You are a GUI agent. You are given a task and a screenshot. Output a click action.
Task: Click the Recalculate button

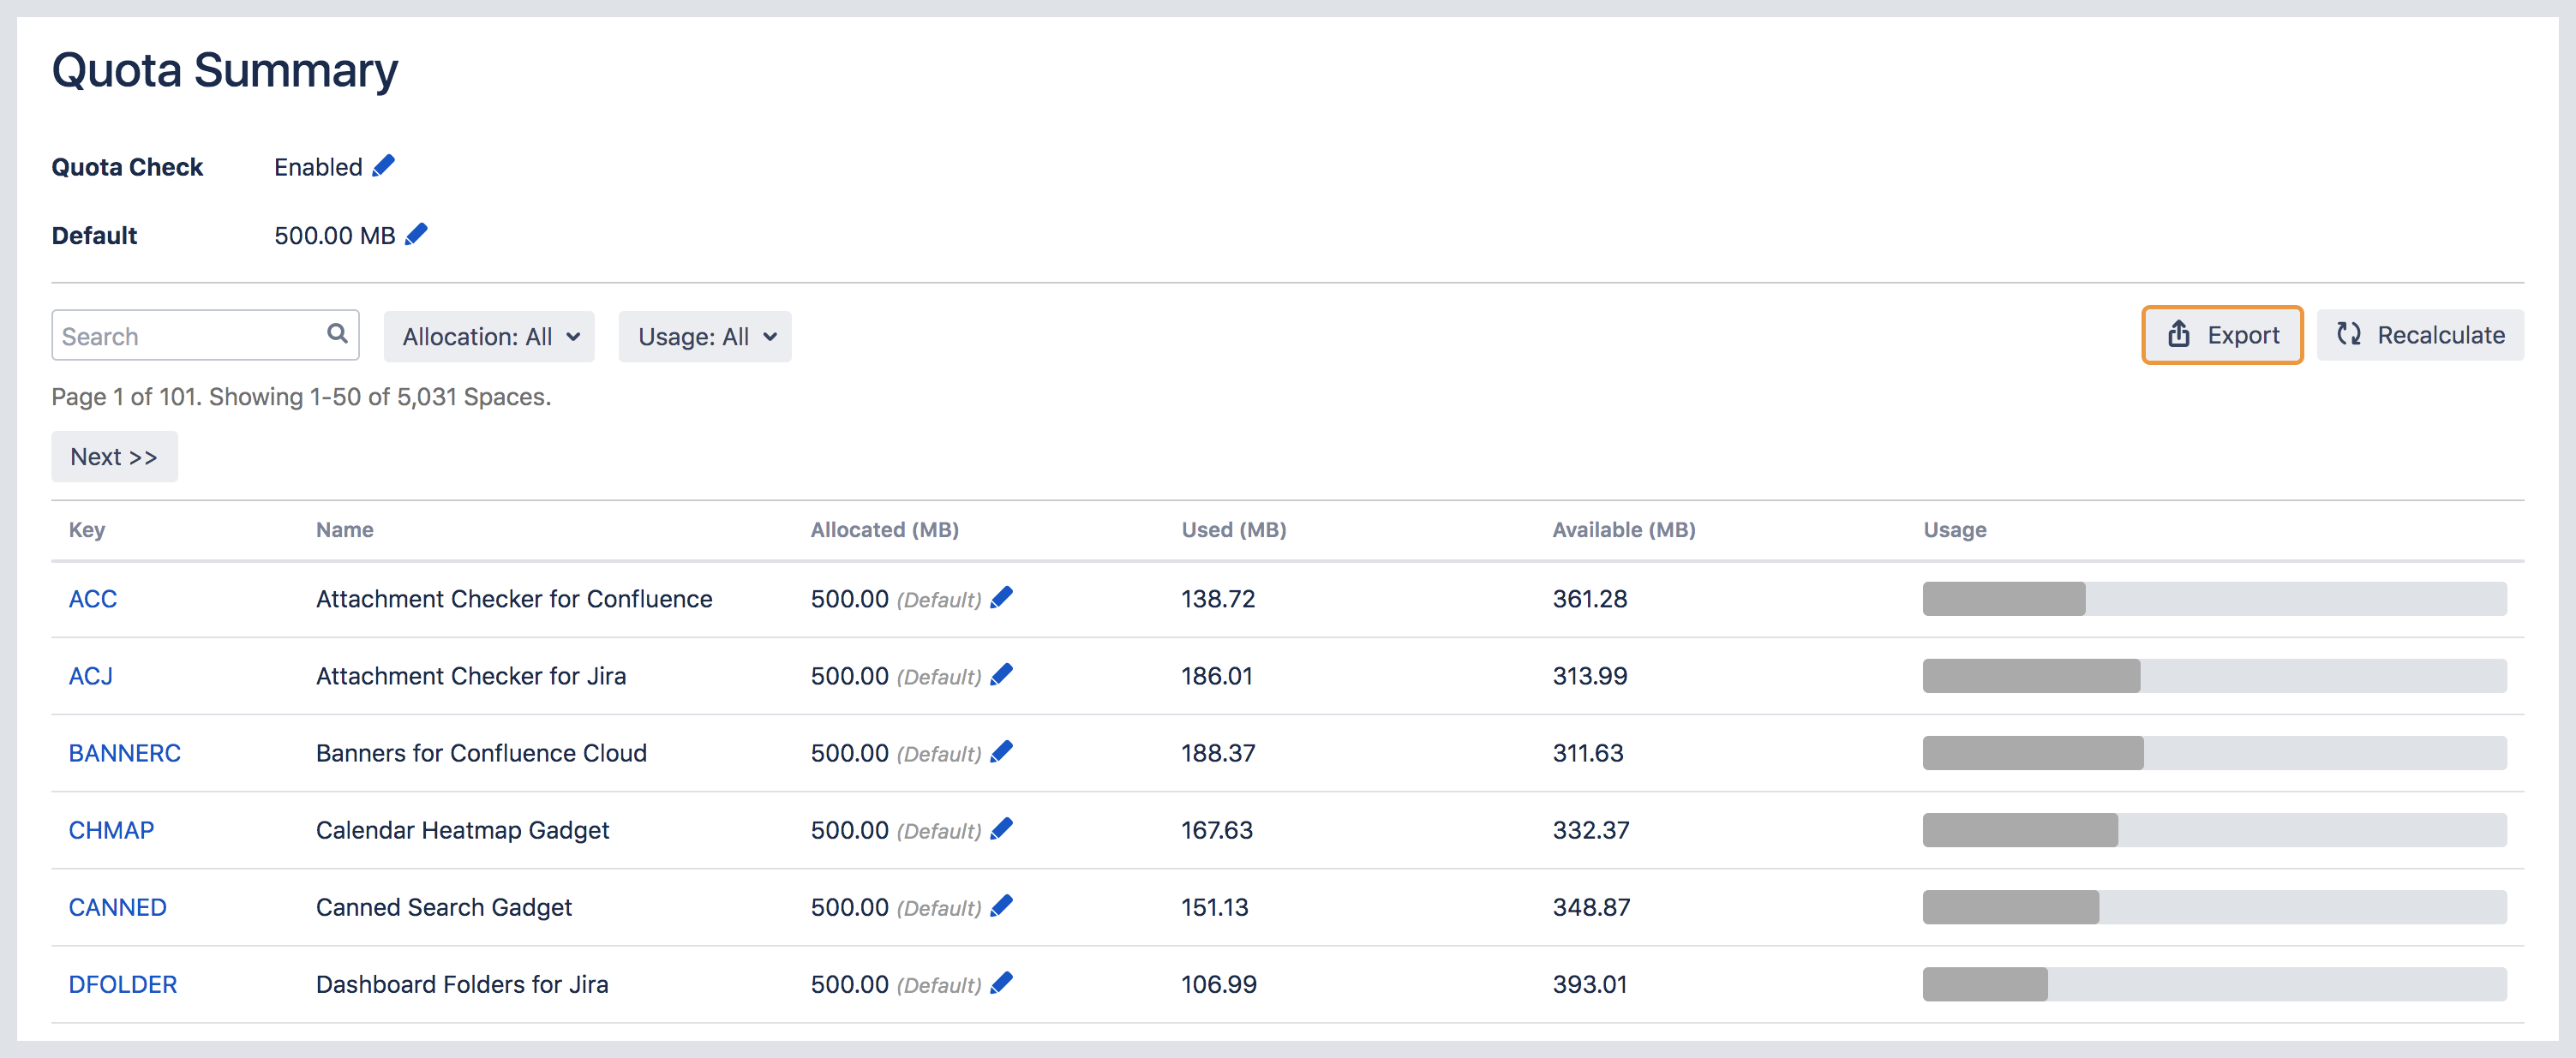2420,335
